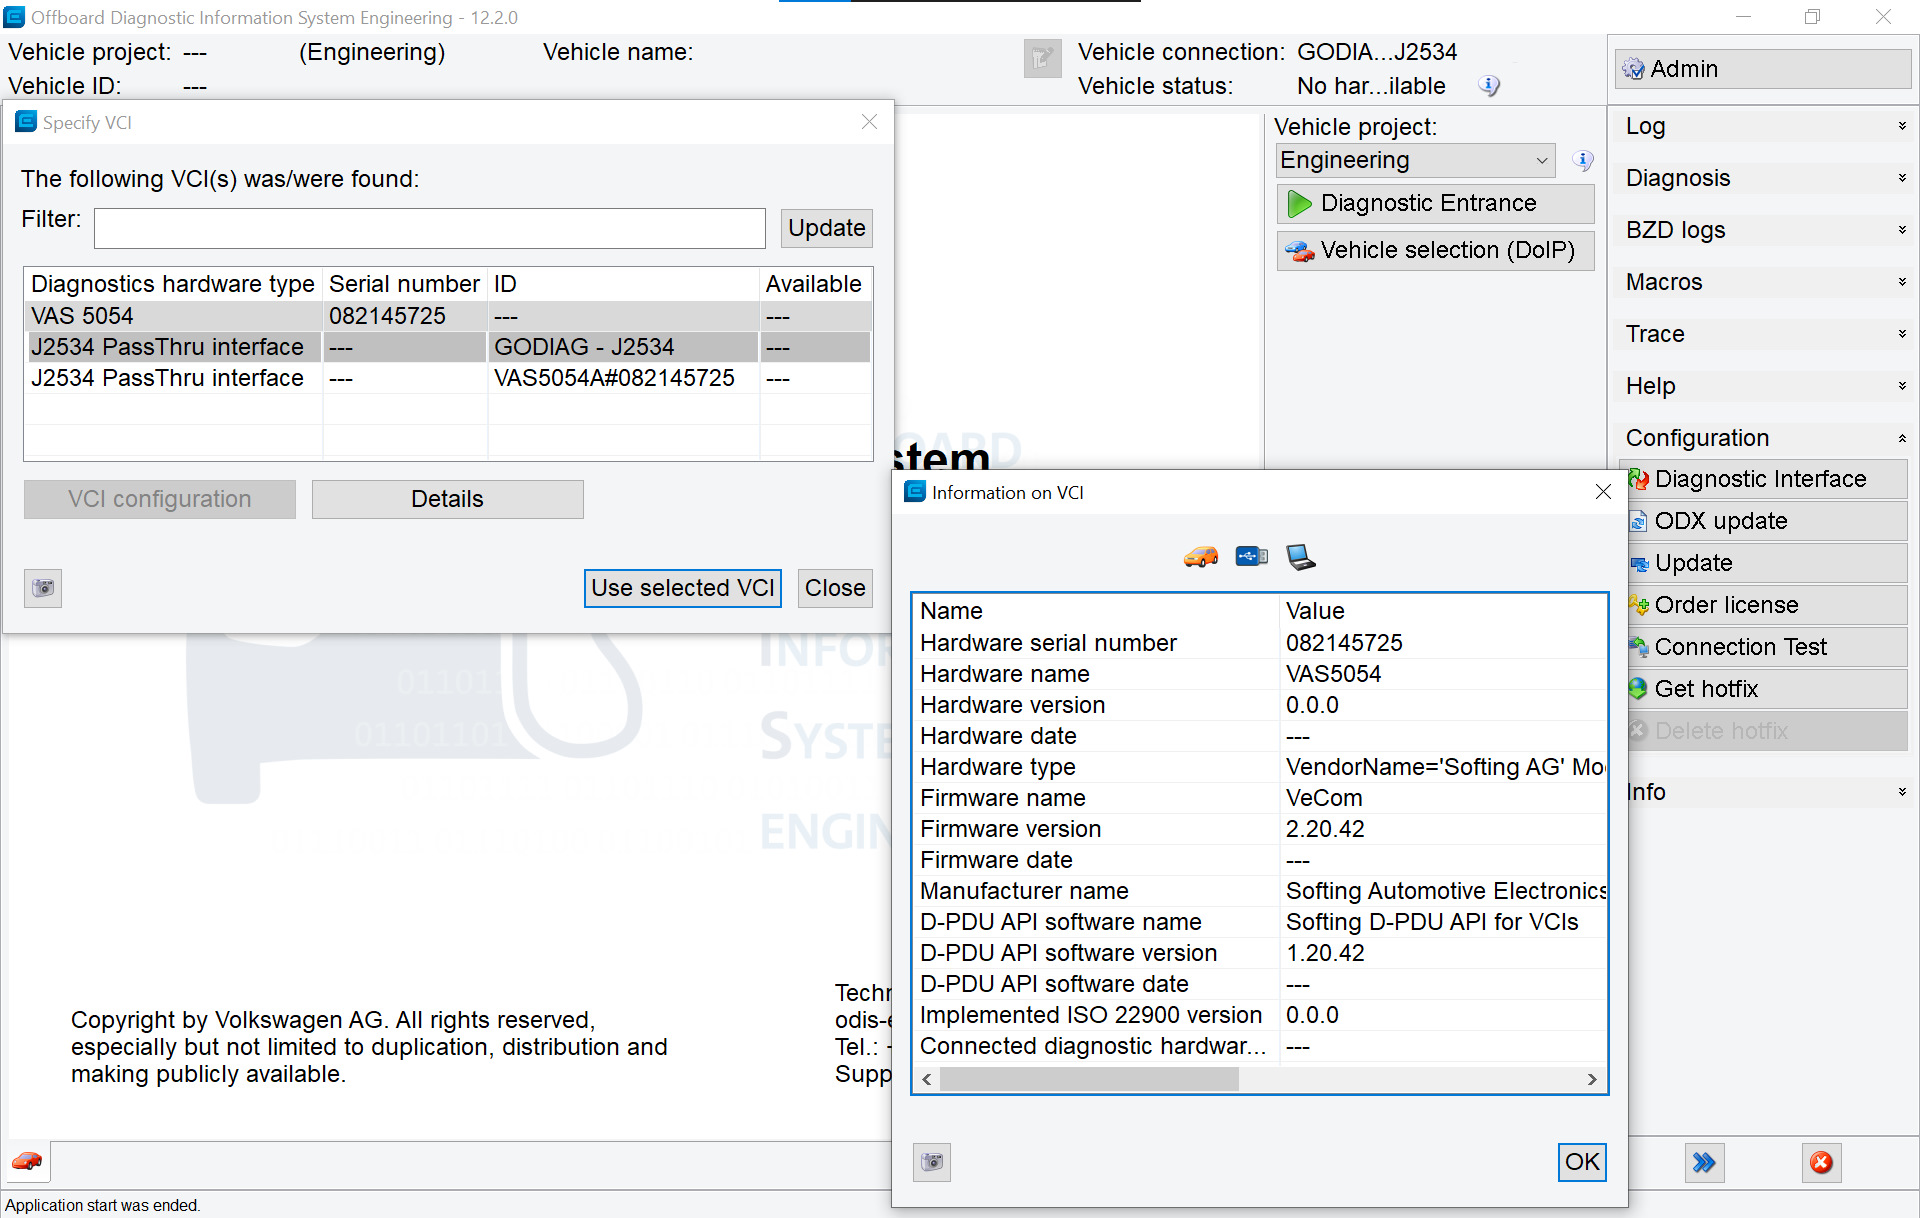Select the Firmware name row
Screen dimensions: 1920x1218
1260,798
